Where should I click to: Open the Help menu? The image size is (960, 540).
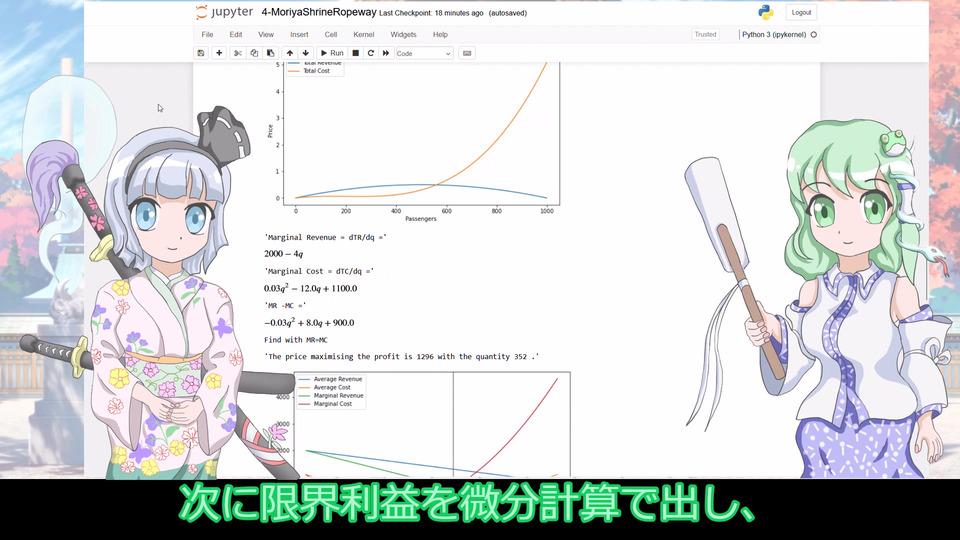440,35
